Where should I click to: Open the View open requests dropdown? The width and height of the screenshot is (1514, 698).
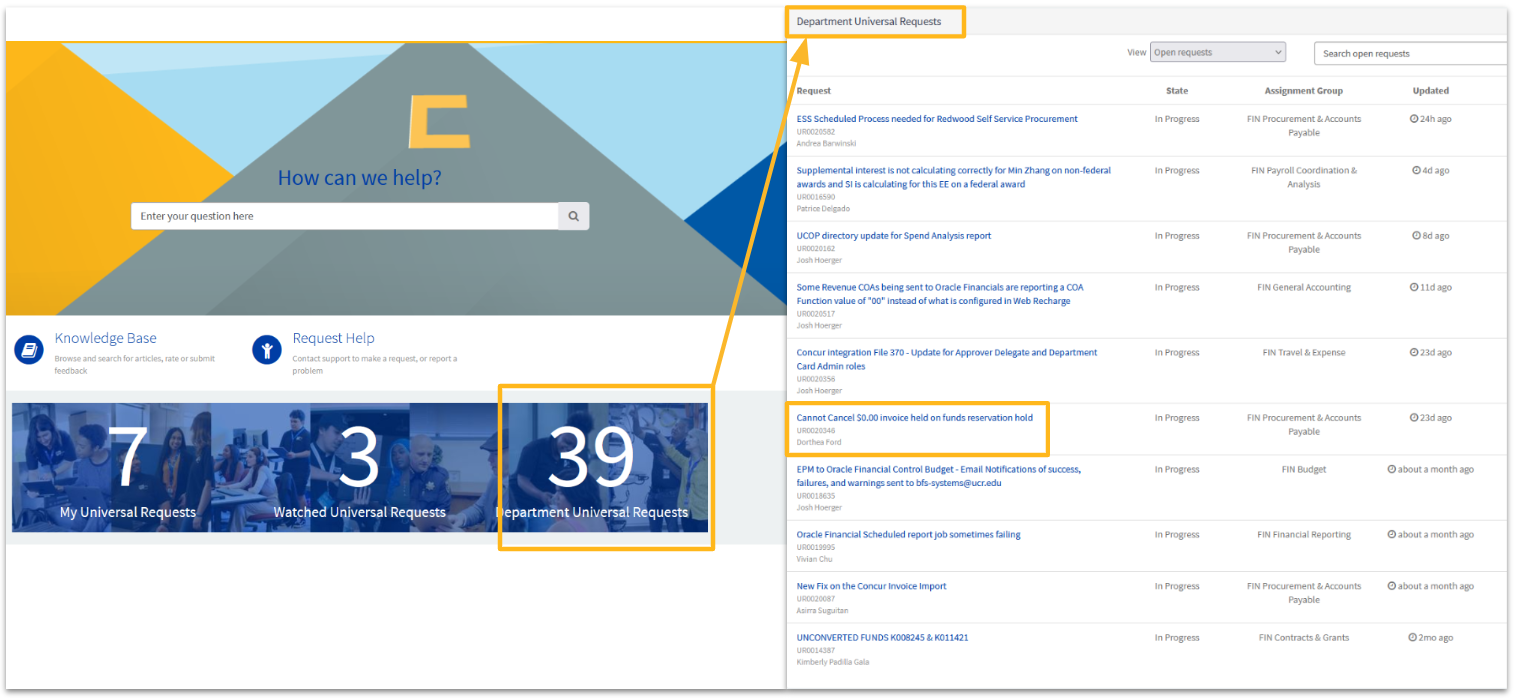coord(1217,53)
